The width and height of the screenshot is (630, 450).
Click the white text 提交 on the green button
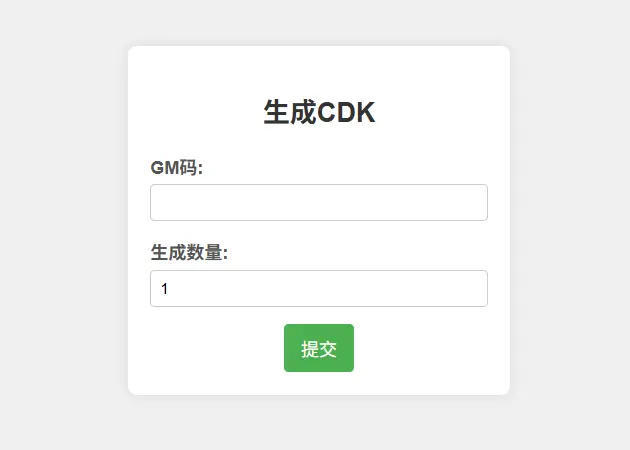pos(319,349)
